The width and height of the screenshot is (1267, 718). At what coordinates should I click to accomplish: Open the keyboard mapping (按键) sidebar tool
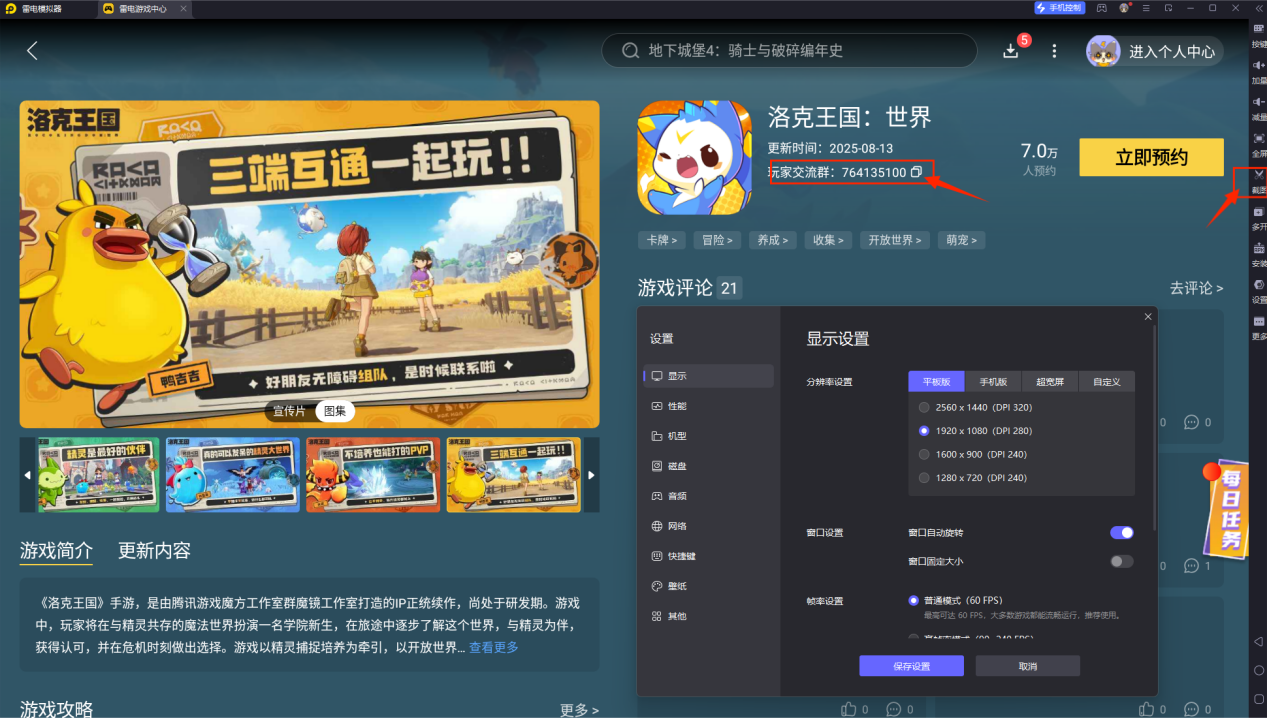[x=1259, y=29]
